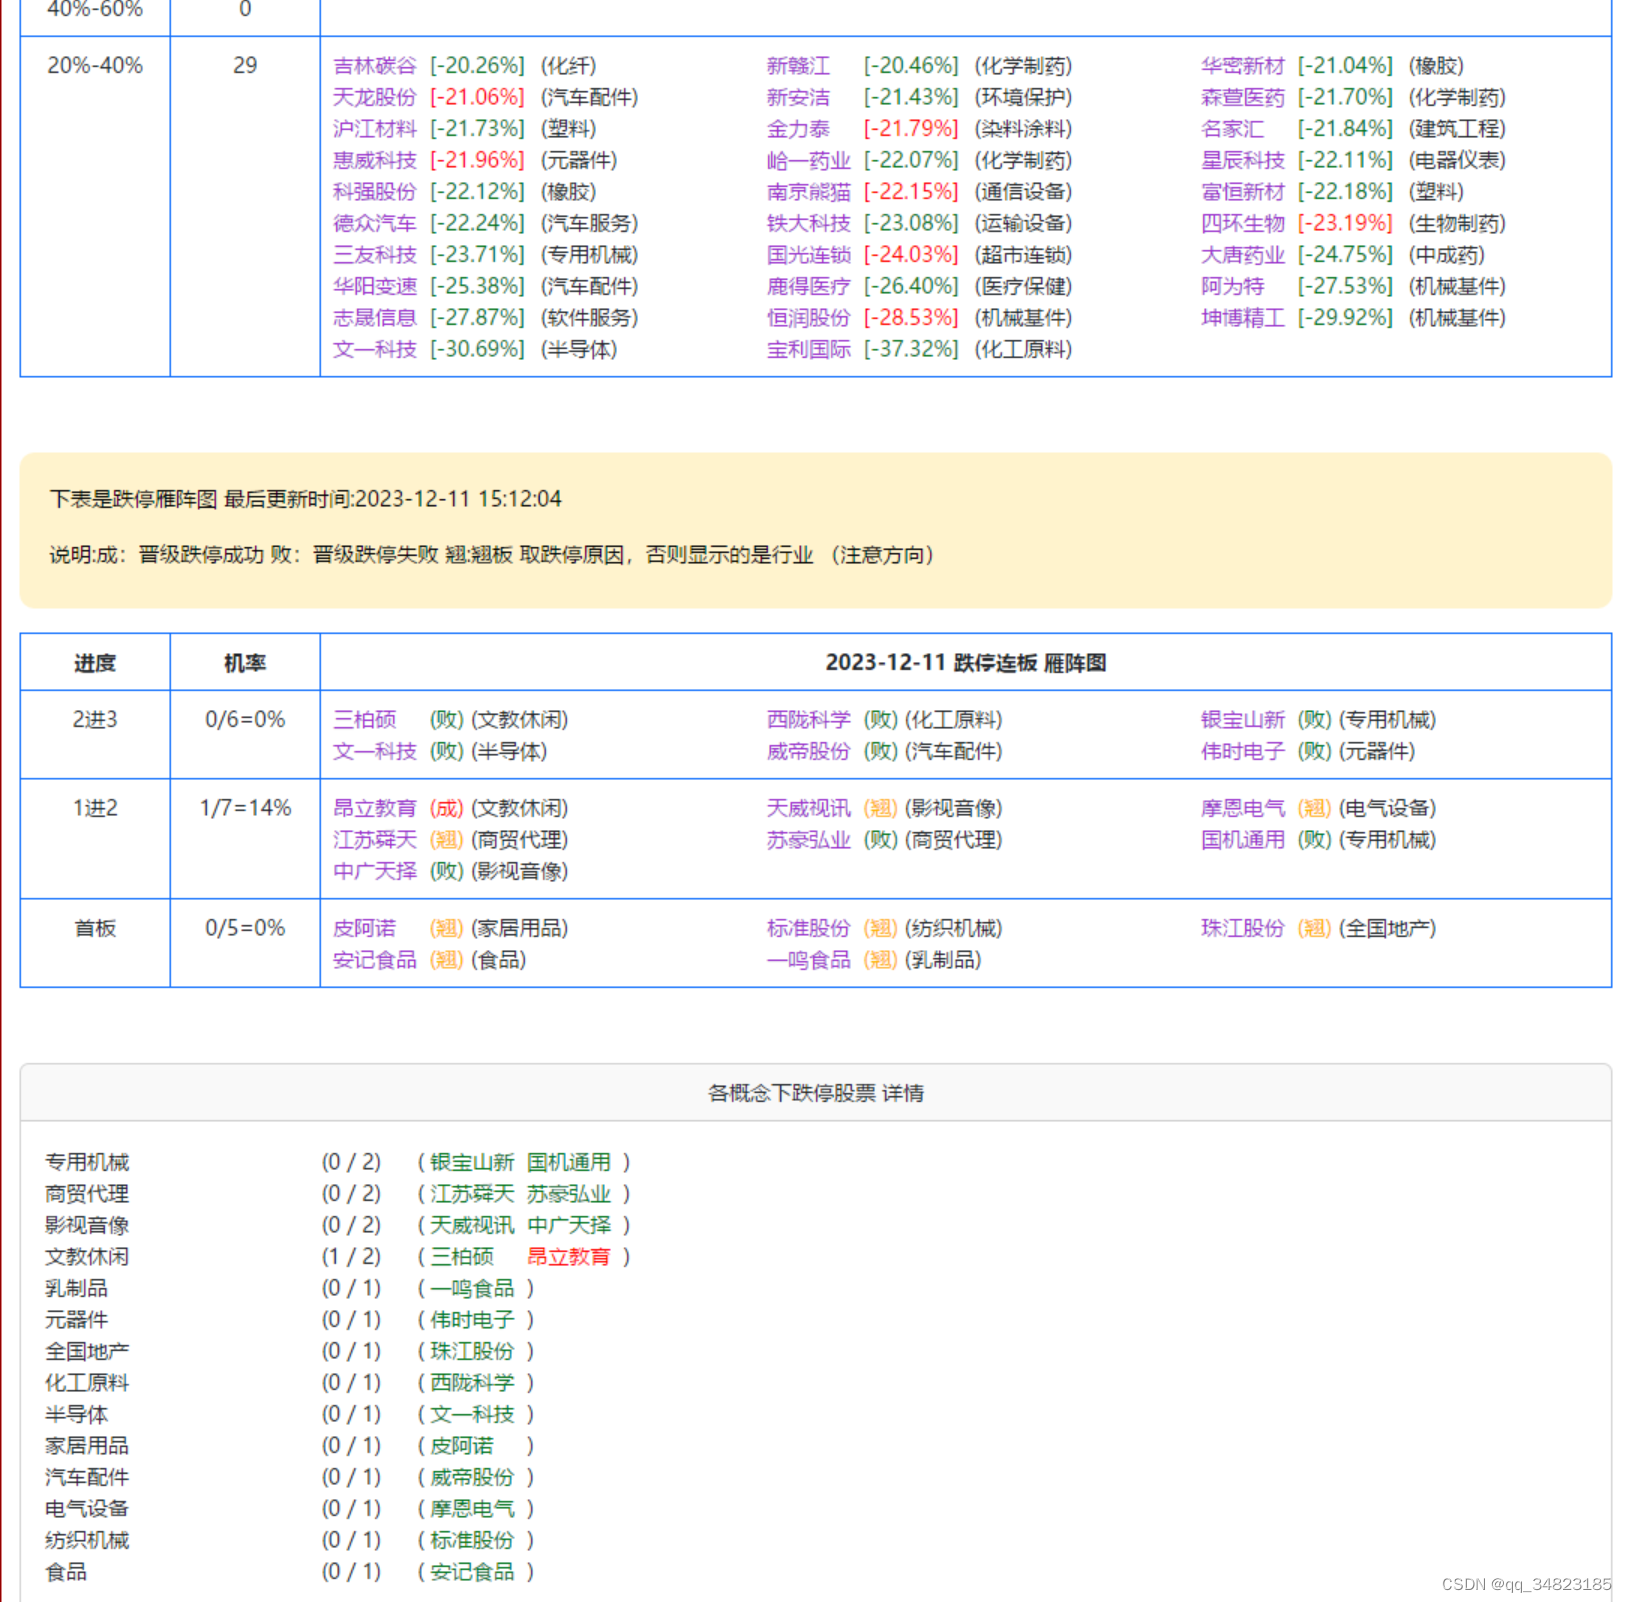Open green 摩恩电气 in the 电气设备 concept row
This screenshot has width=1627, height=1602.
click(x=471, y=1509)
